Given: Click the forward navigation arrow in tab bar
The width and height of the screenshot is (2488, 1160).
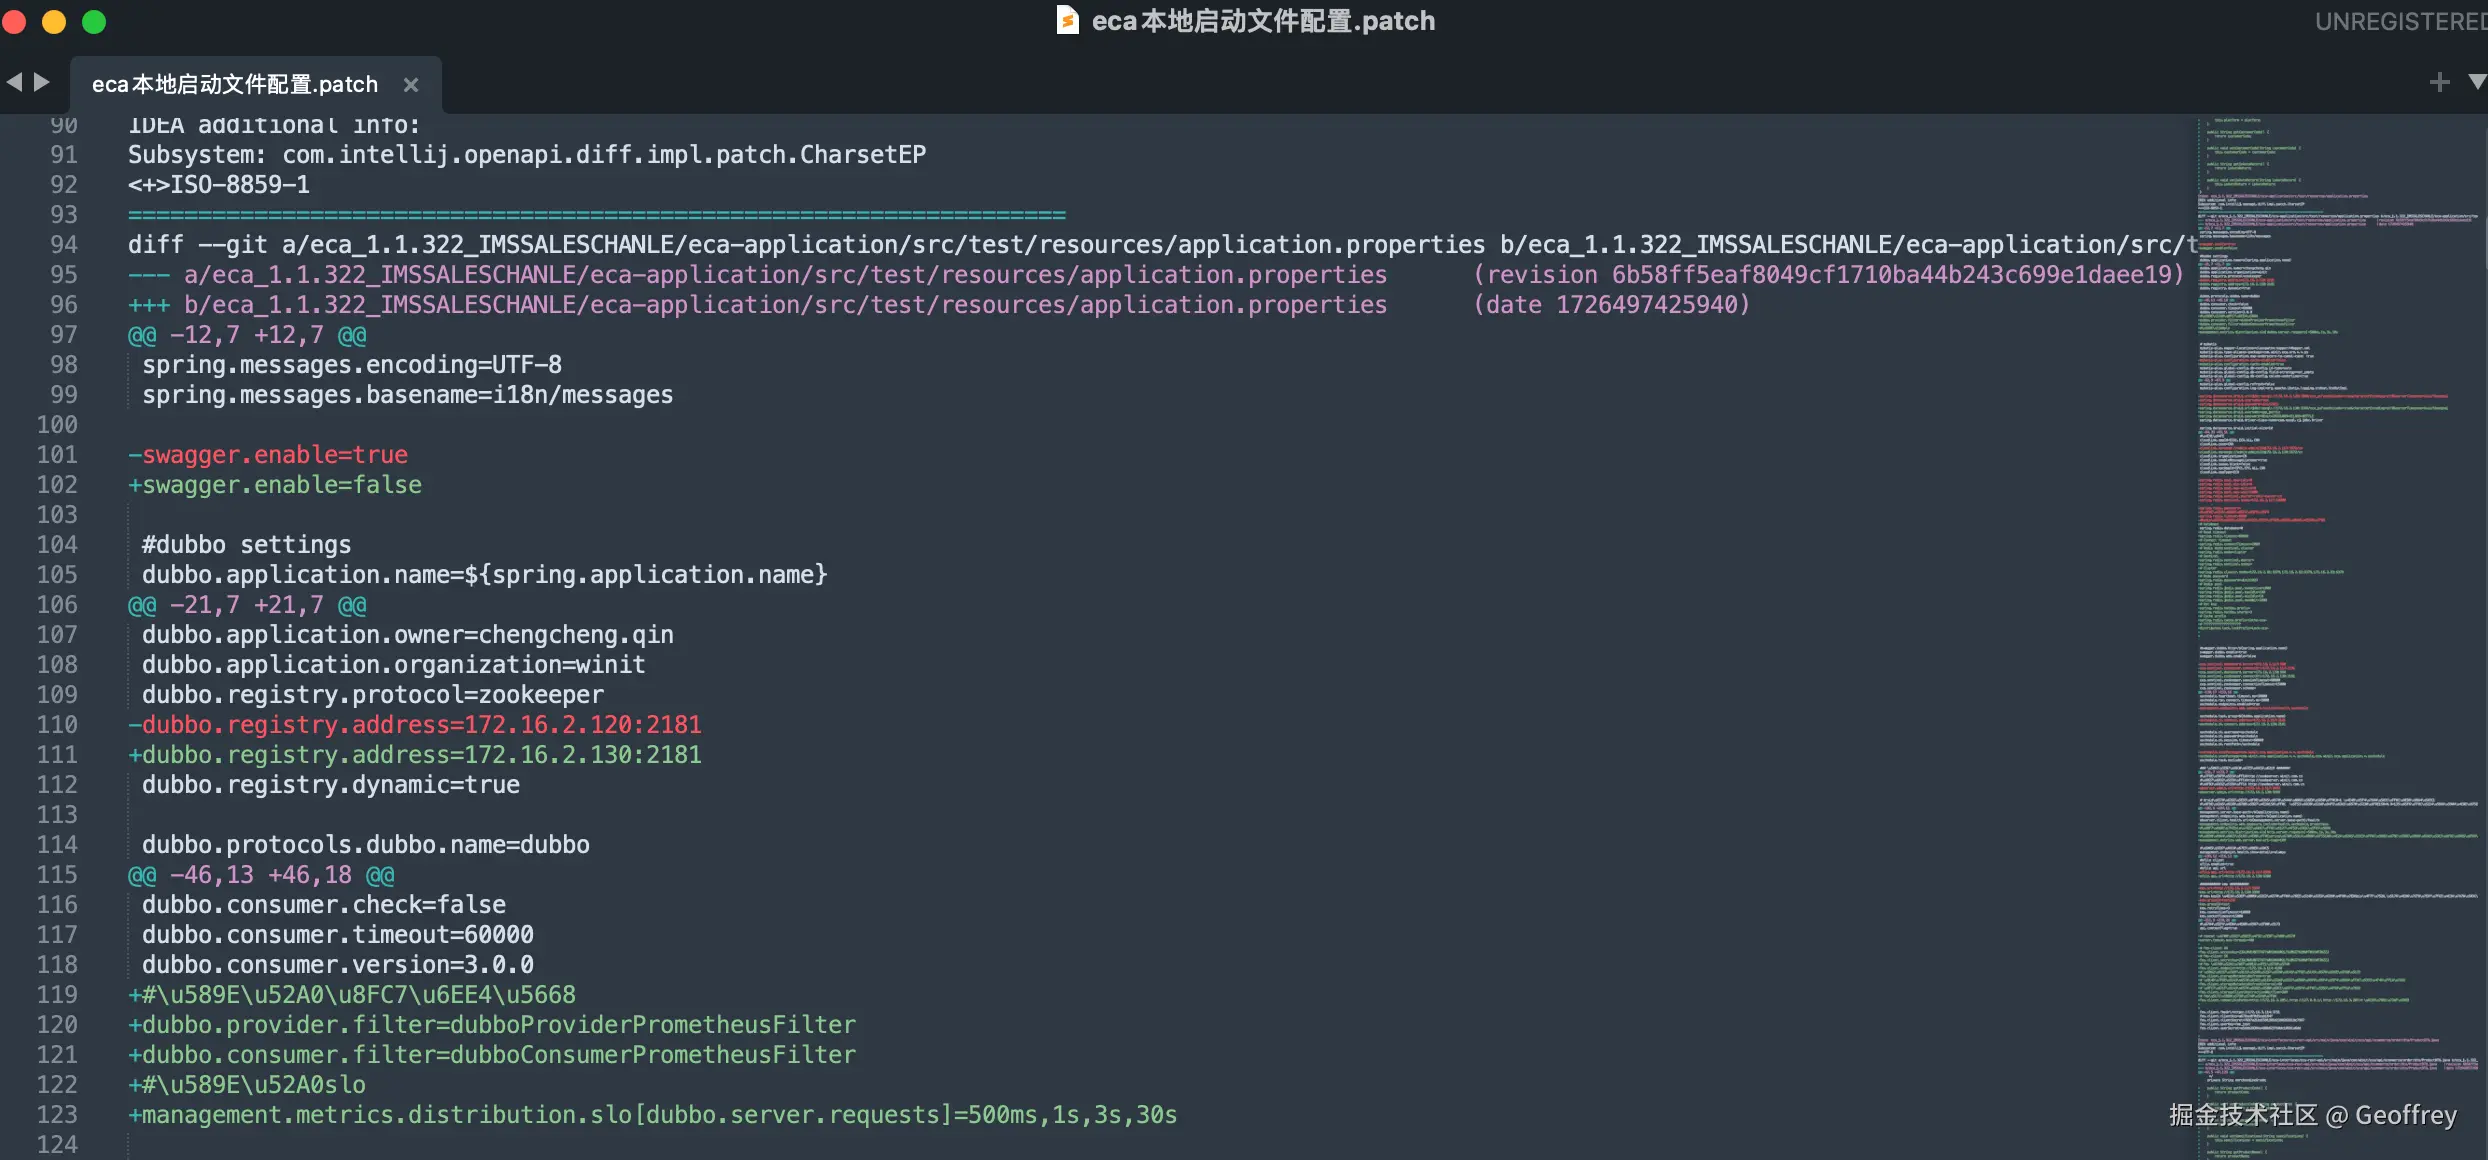Looking at the screenshot, I should click(x=41, y=82).
